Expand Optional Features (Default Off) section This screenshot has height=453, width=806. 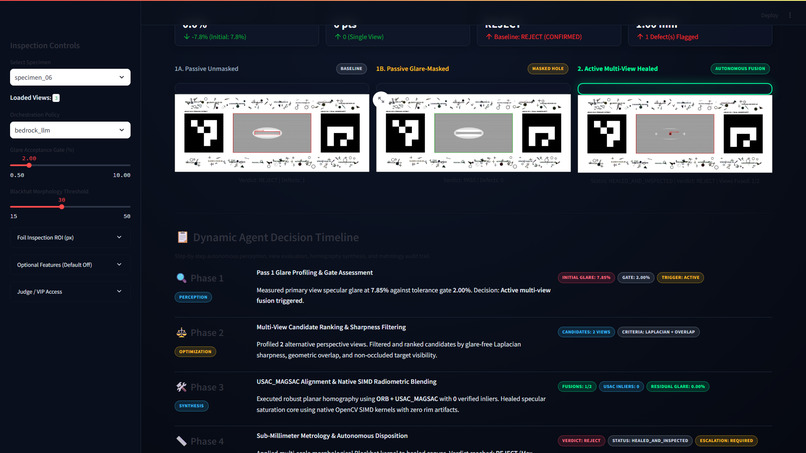tap(70, 265)
